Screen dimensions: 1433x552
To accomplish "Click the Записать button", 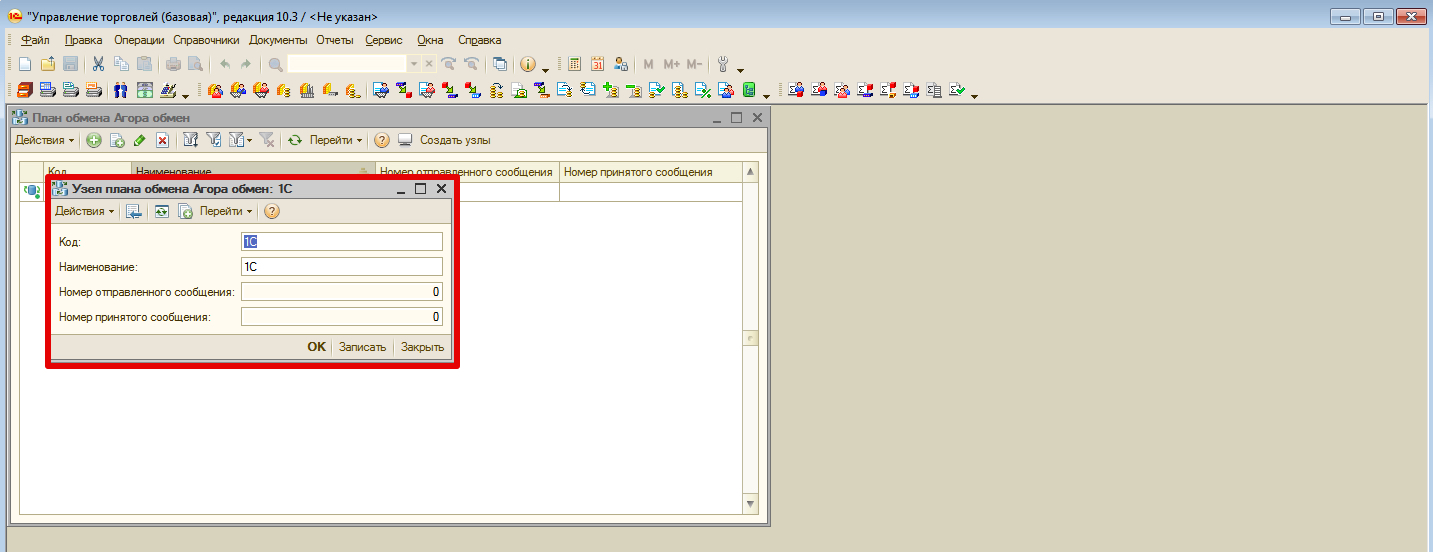I will (x=362, y=347).
